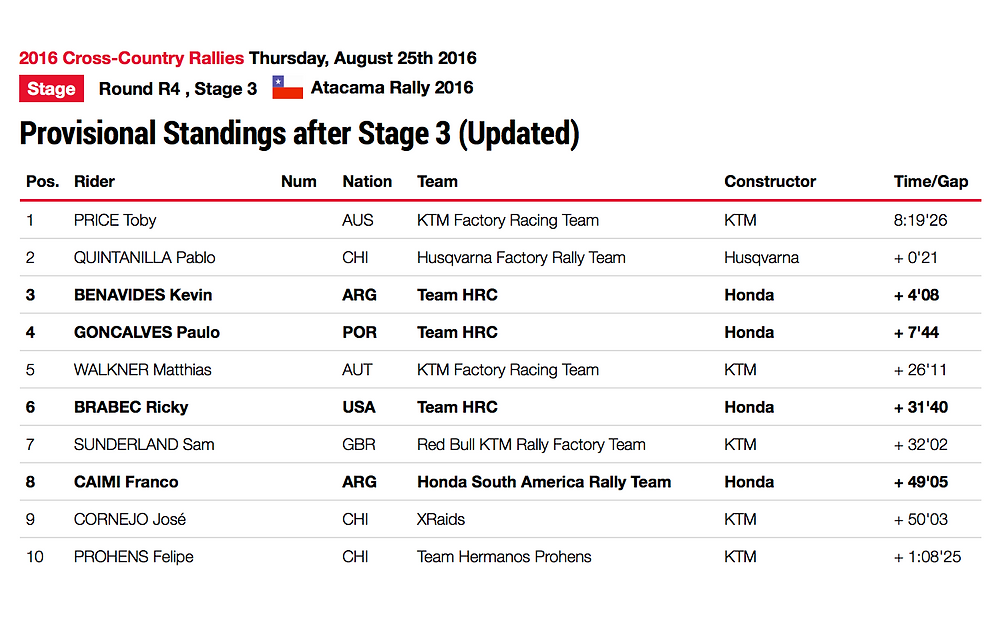Click the Pos. column header
1000x621 pixels.
(43, 181)
